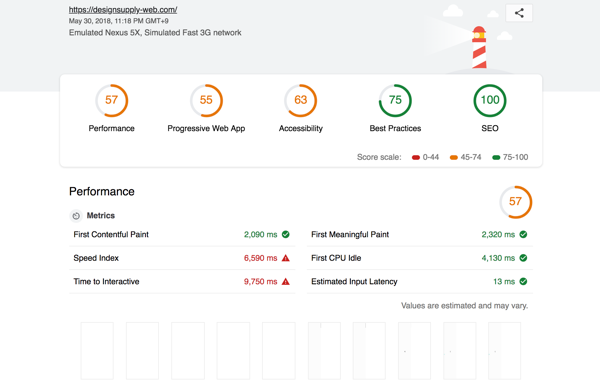Image resolution: width=600 pixels, height=389 pixels.
Task: Click the green check for First Meaningful Paint
Action: tap(523, 234)
